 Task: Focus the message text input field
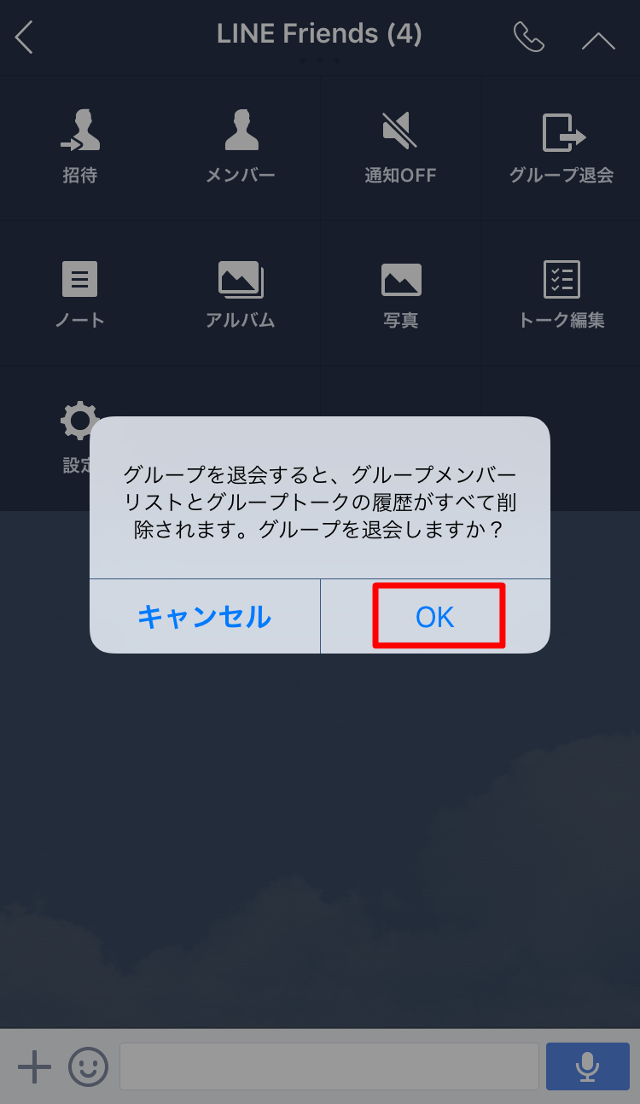(x=329, y=1067)
